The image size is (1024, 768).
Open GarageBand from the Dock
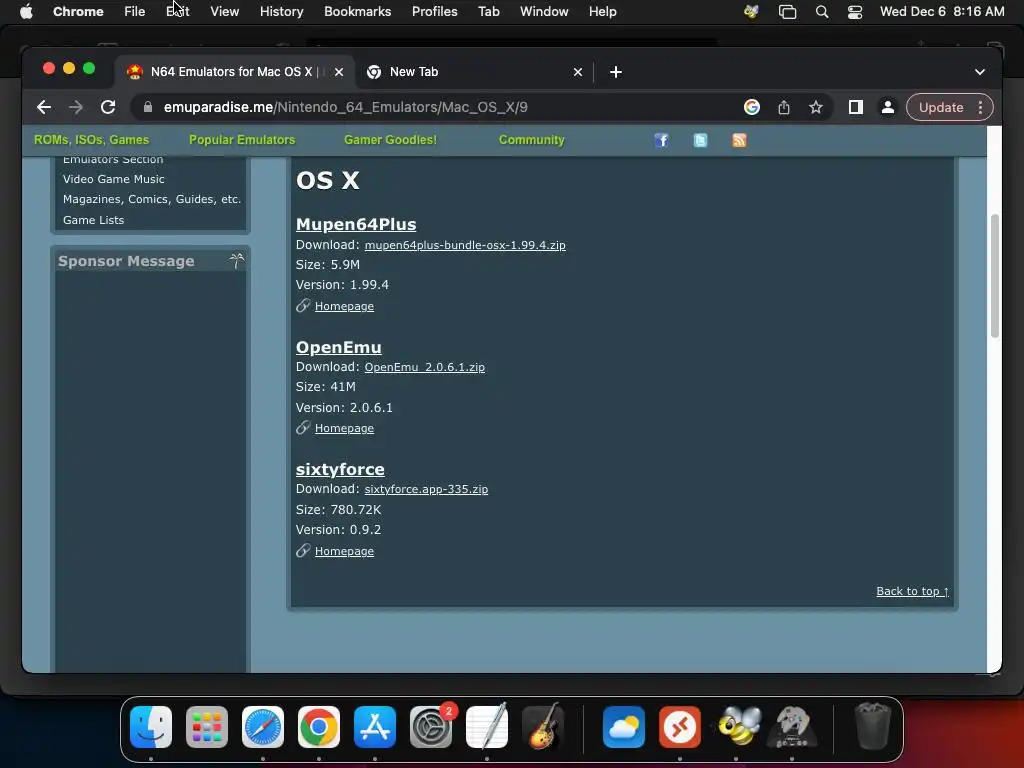[x=543, y=727]
